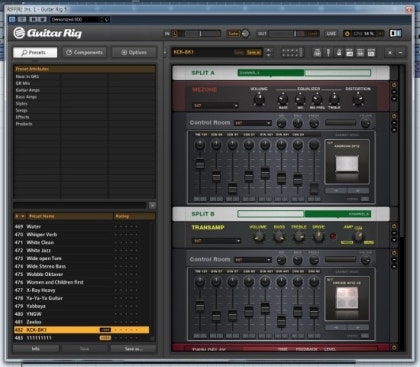Select preset 473 Wide open Tom

pos(81,258)
